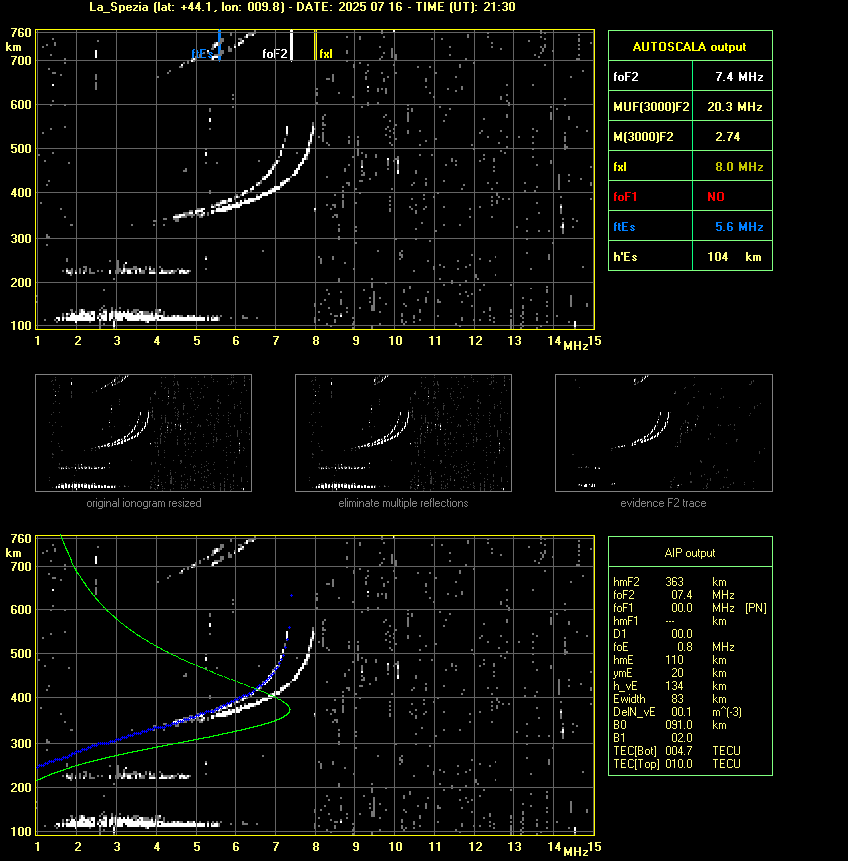Click the blue 'ftEs' label in AUTOSCALA table

[x=624, y=227]
